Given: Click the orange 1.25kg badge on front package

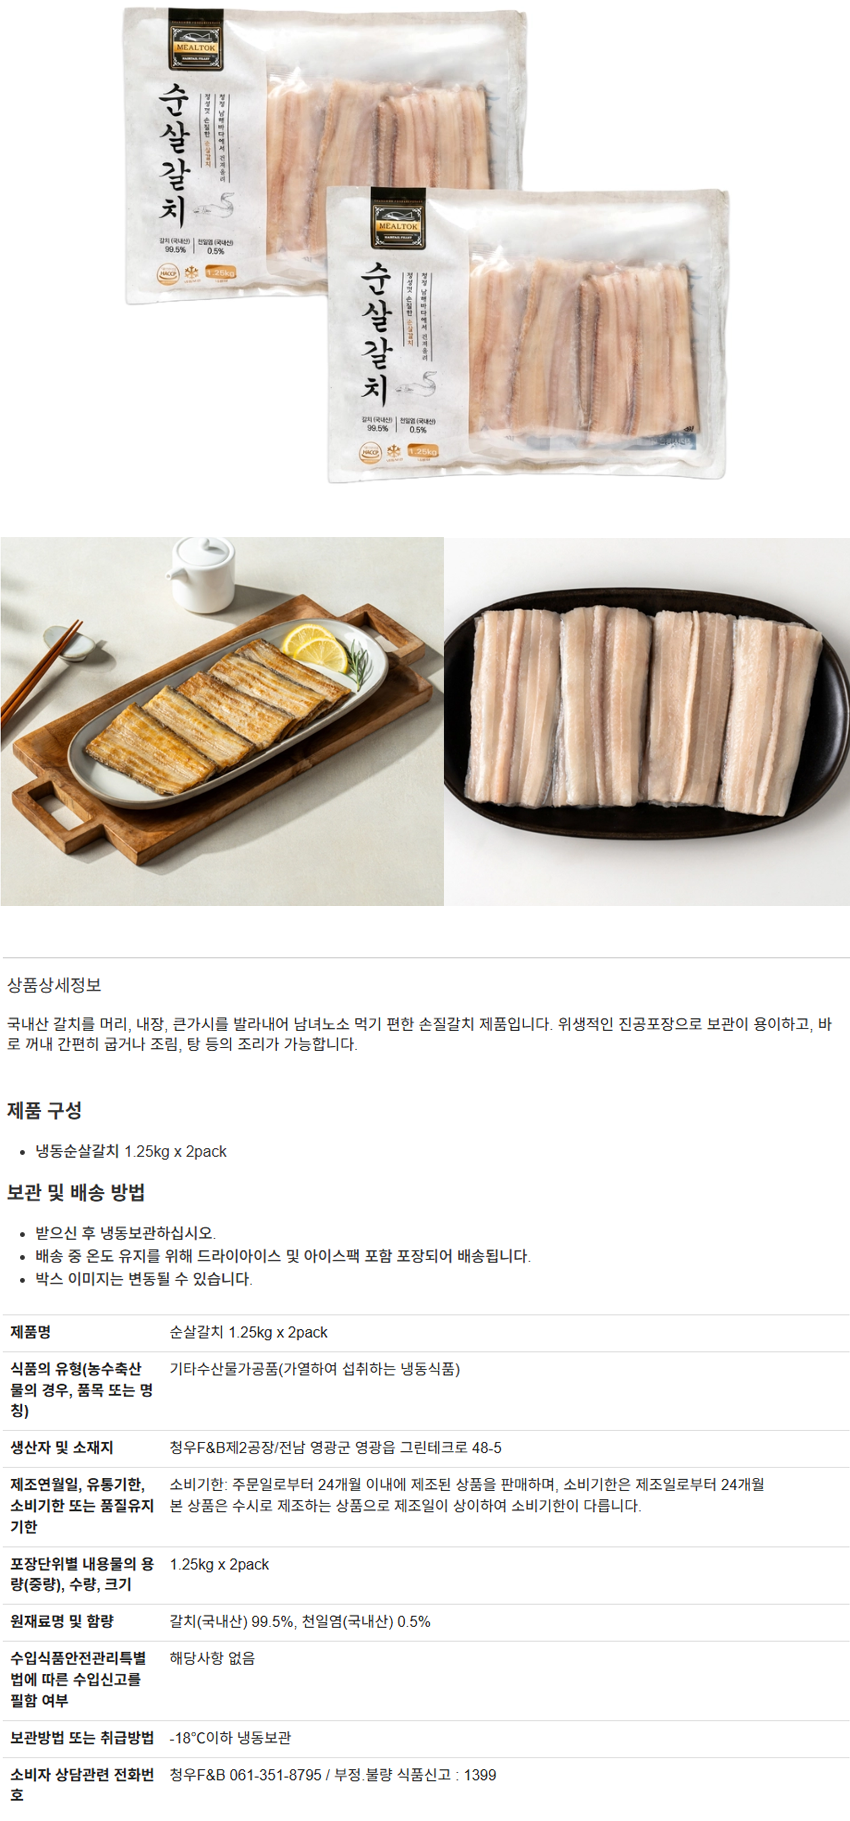Looking at the screenshot, I should point(423,452).
